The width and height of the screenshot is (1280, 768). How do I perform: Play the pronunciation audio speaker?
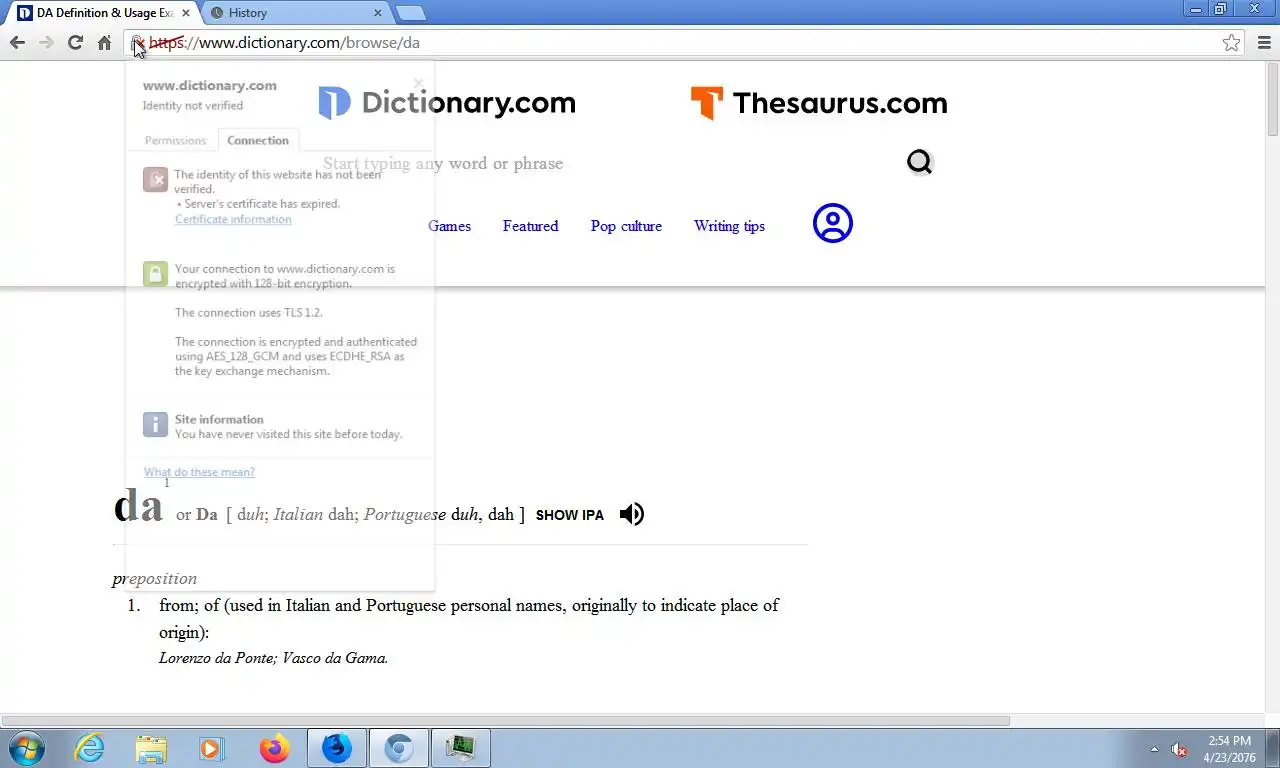(x=631, y=514)
